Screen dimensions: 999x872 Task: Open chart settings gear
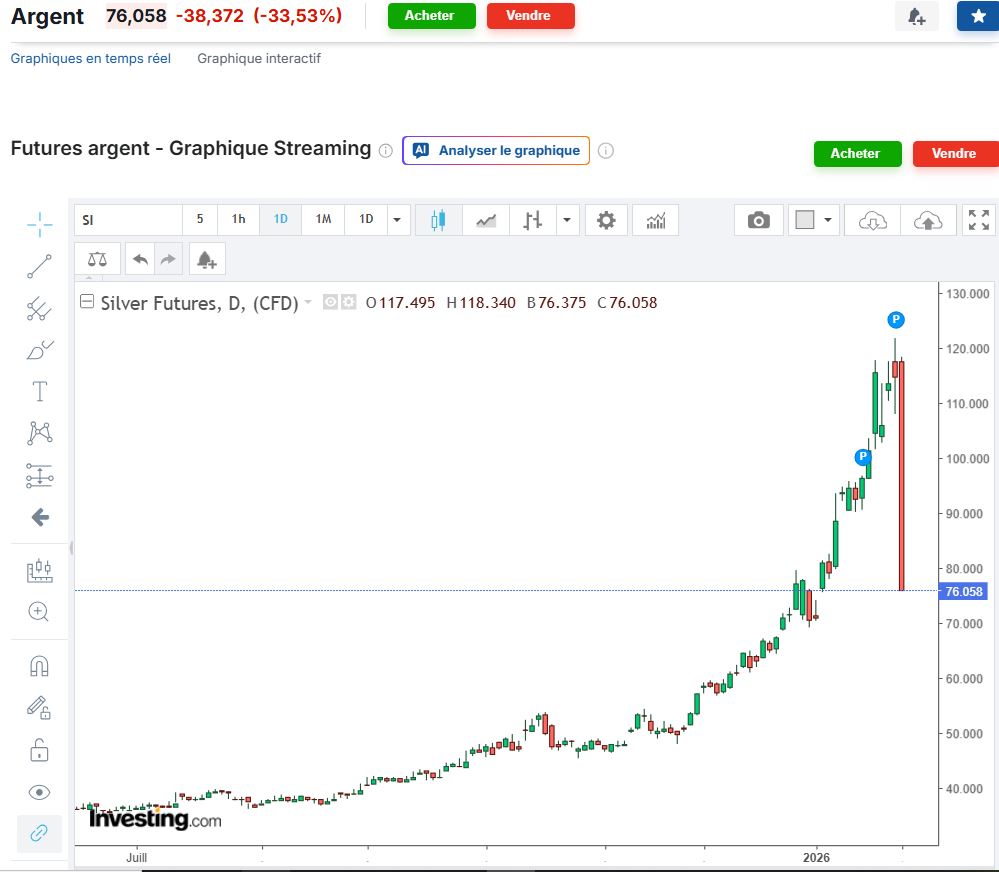pos(606,220)
